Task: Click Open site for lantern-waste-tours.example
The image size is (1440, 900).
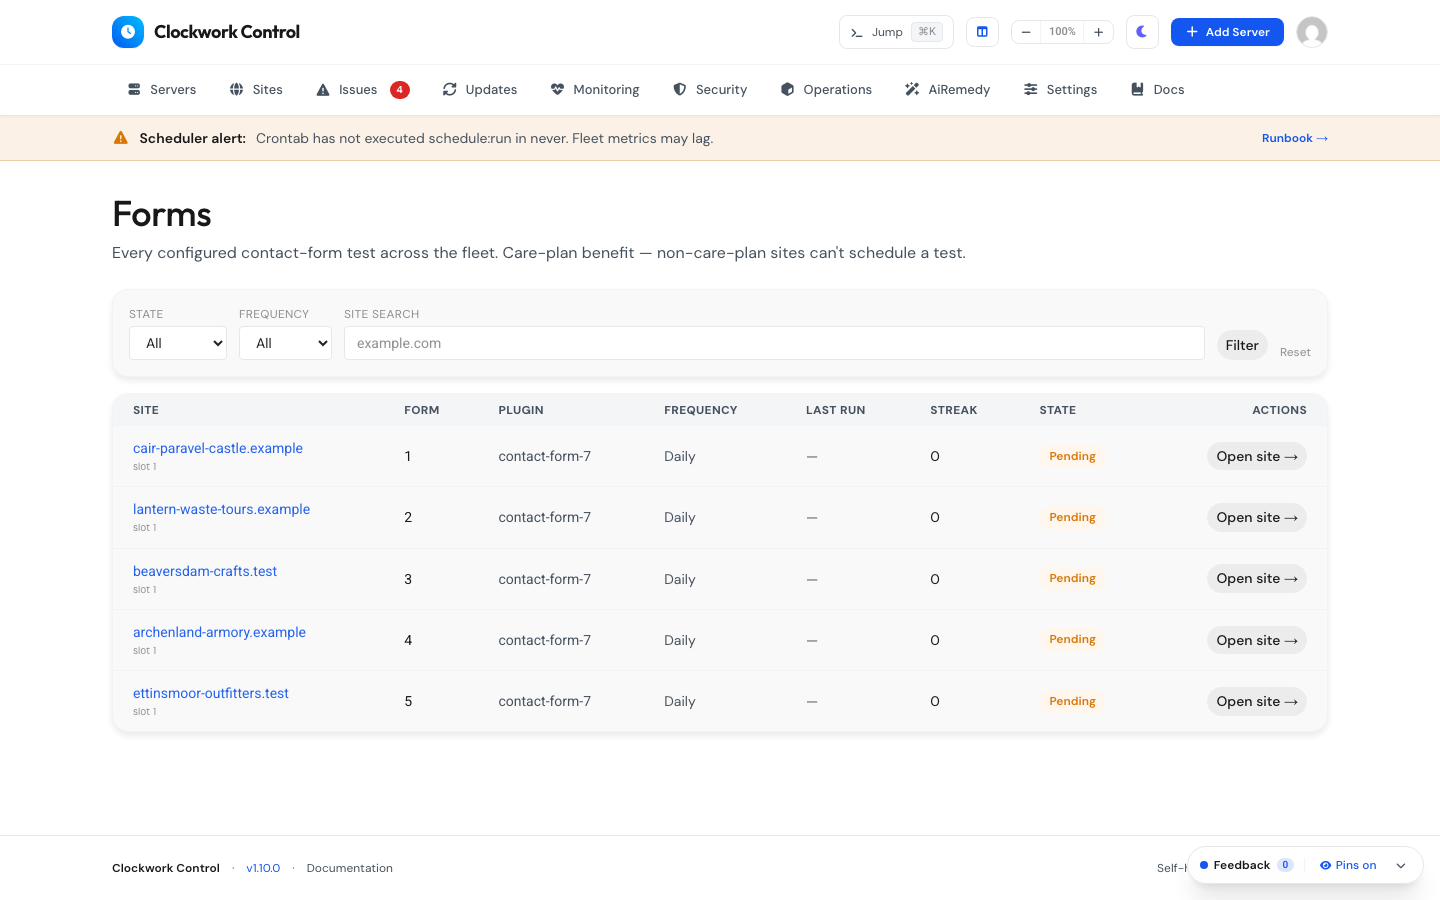Action: point(1257,517)
